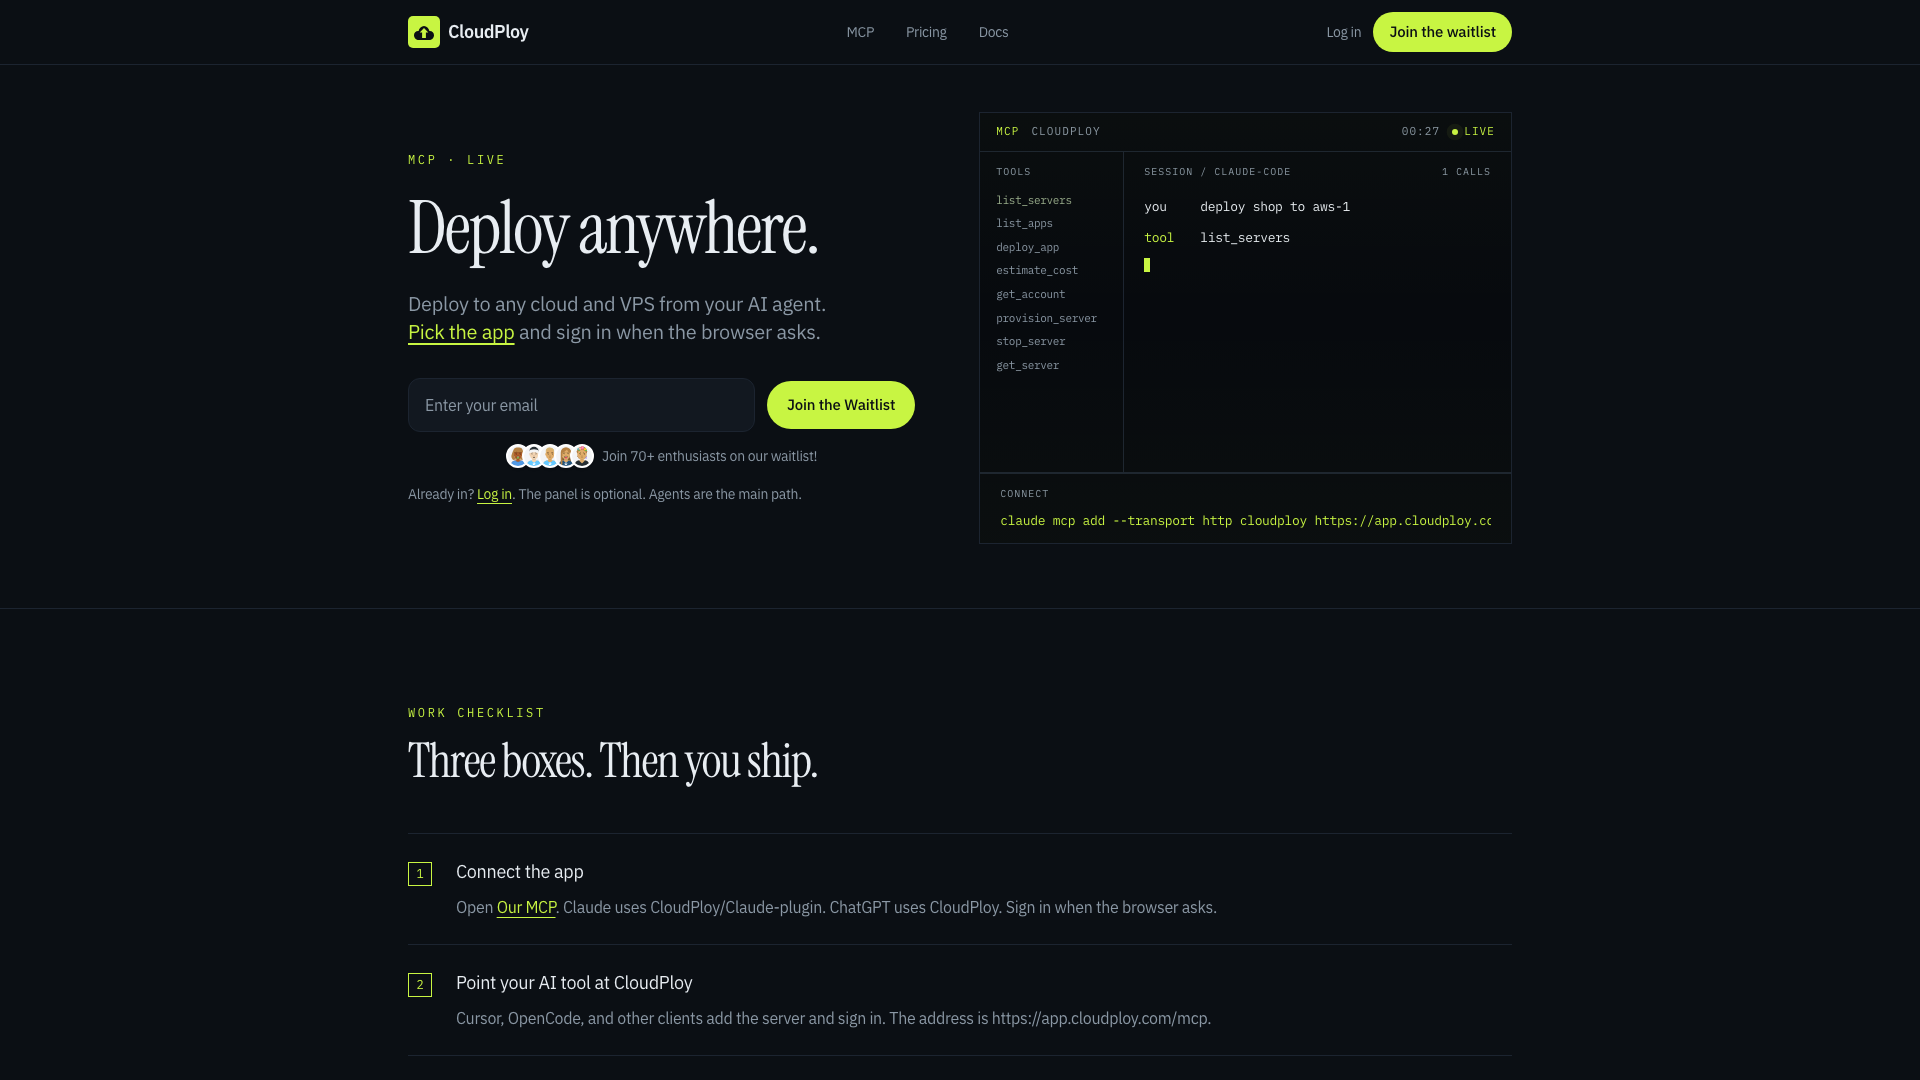The width and height of the screenshot is (1920, 1080).
Task: Select list_apps in the Tools list
Action: [x=1024, y=224]
